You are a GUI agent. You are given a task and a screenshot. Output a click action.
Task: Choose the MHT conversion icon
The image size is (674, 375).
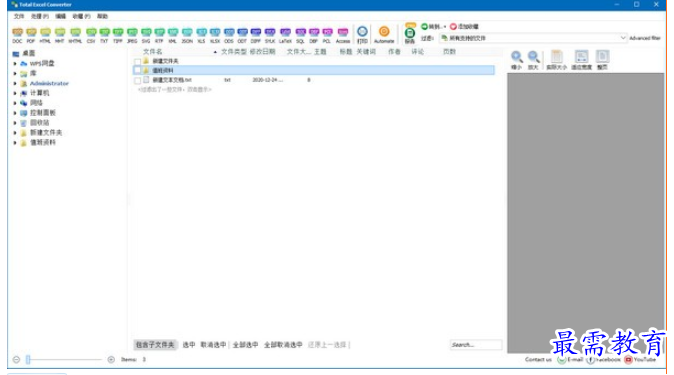click(60, 35)
